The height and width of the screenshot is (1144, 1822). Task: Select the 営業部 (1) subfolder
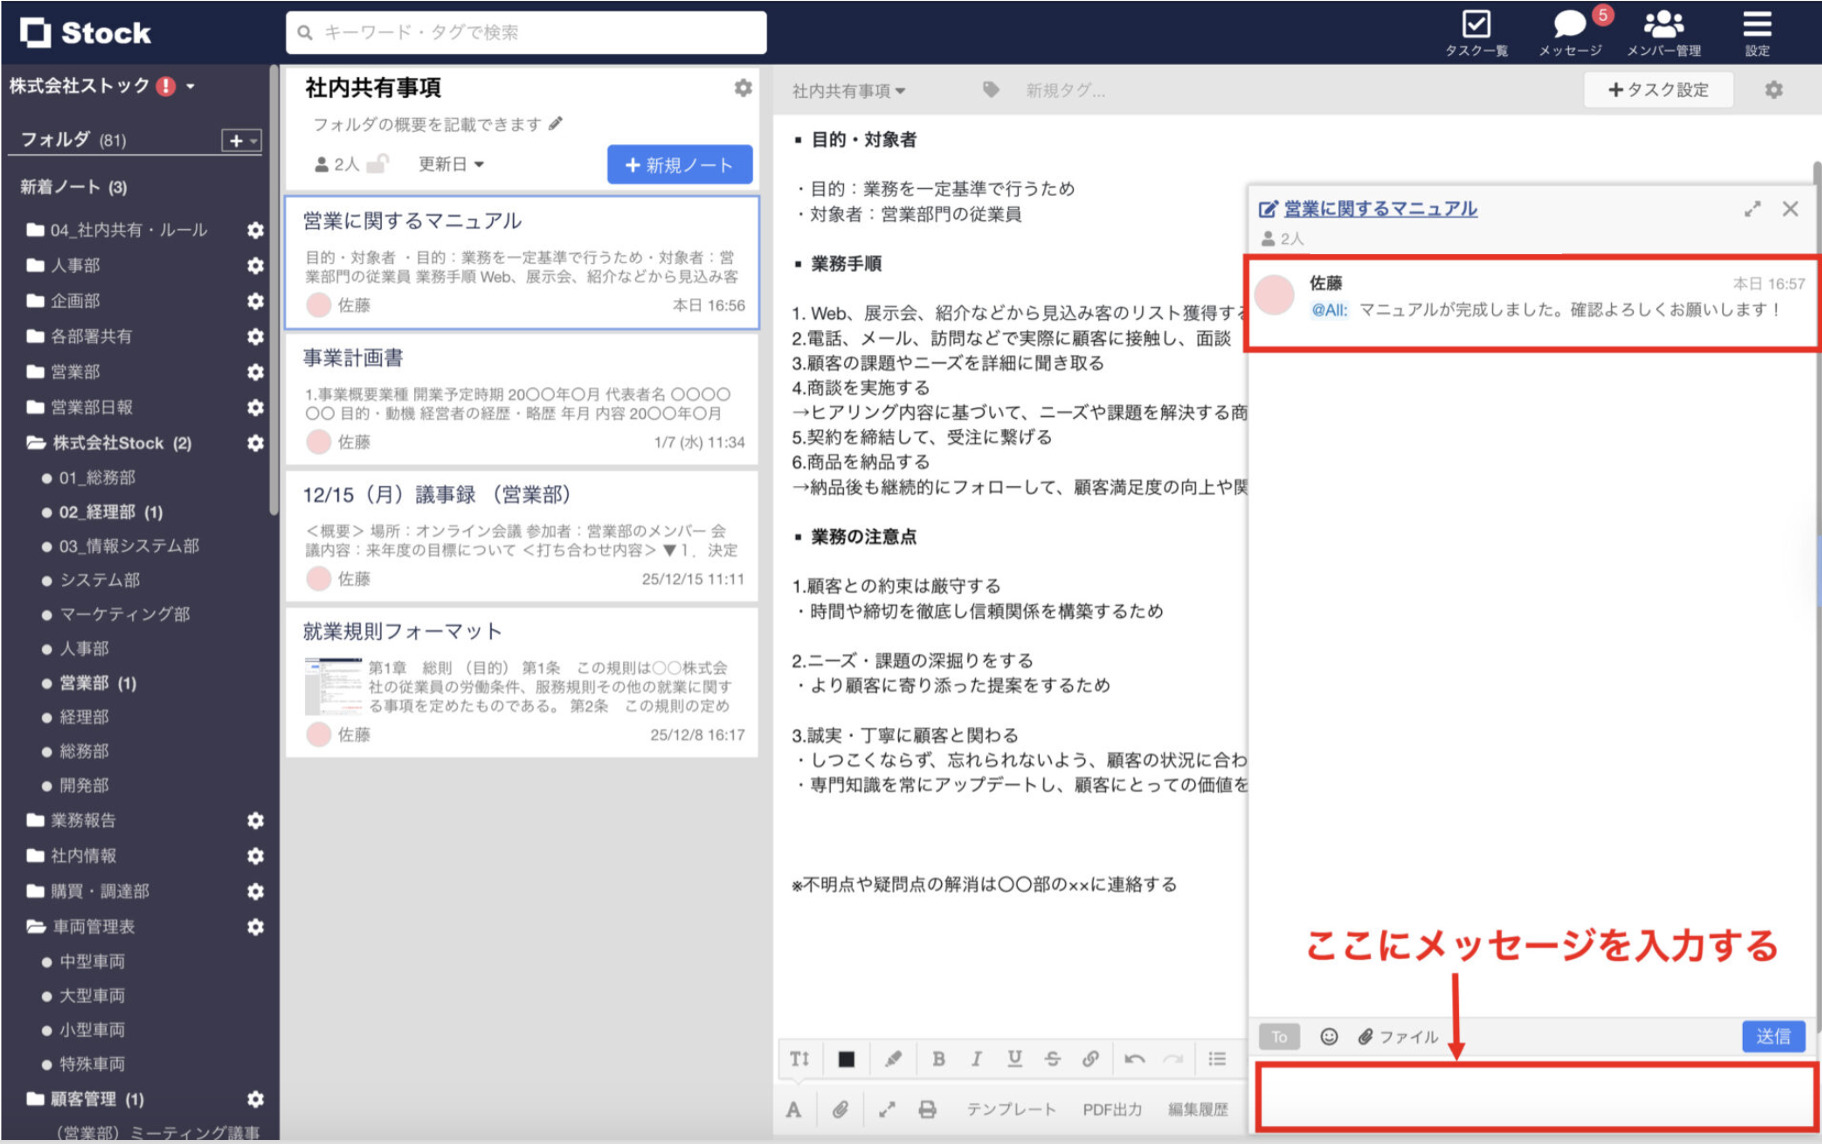click(97, 683)
